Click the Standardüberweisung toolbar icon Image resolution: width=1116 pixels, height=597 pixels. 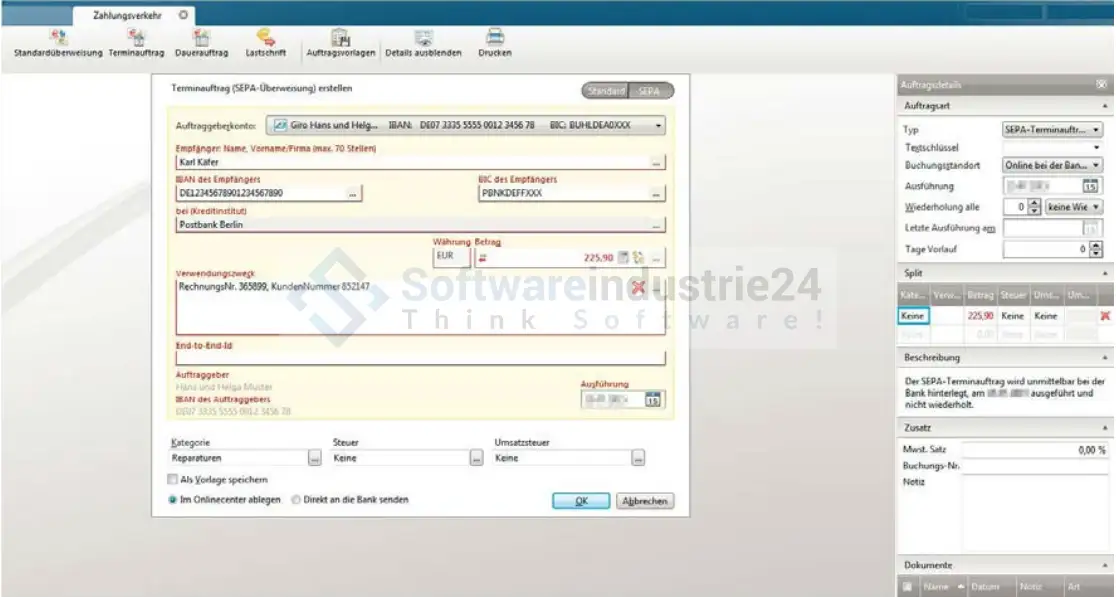[58, 38]
